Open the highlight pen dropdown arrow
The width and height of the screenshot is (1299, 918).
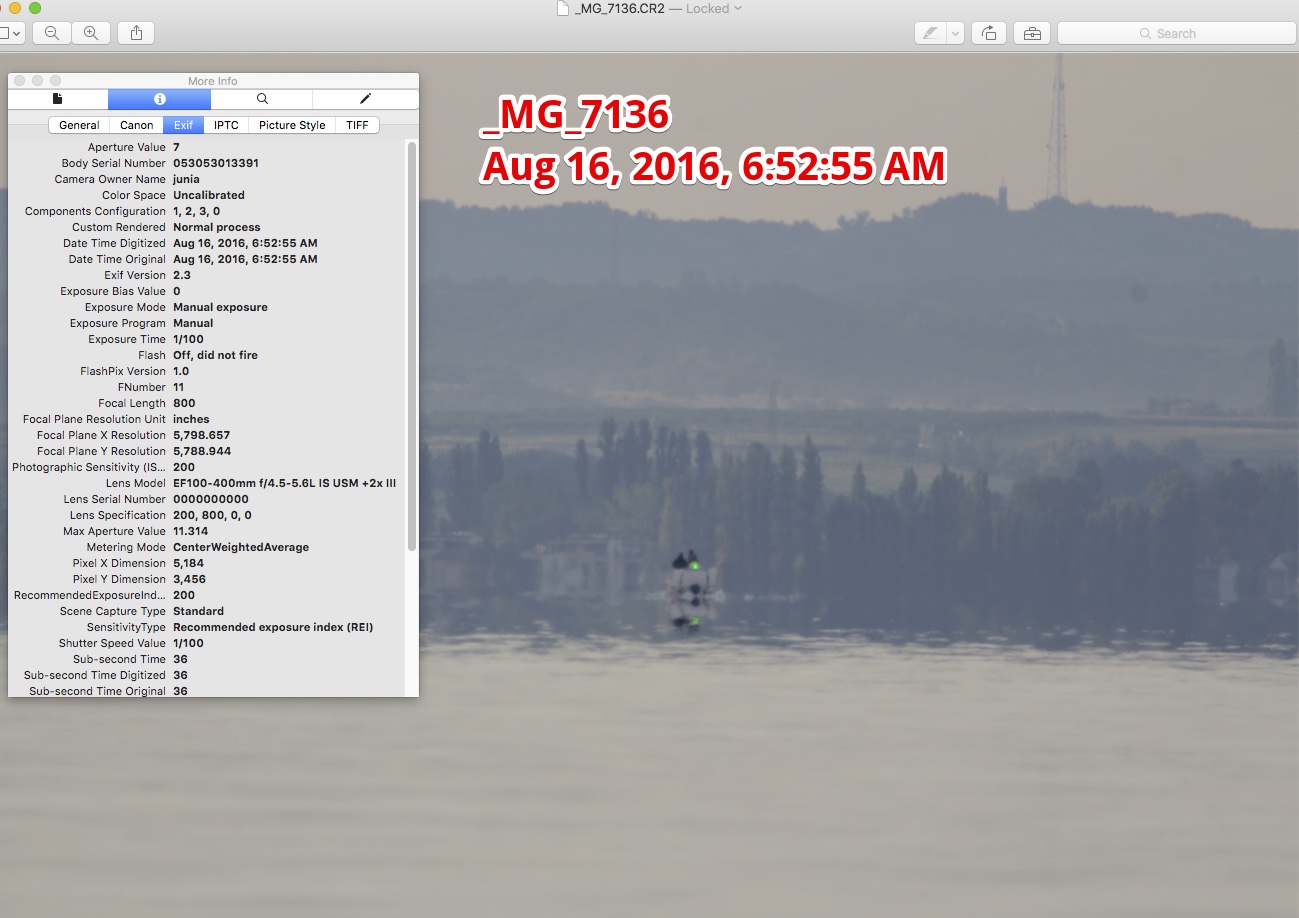(x=955, y=33)
